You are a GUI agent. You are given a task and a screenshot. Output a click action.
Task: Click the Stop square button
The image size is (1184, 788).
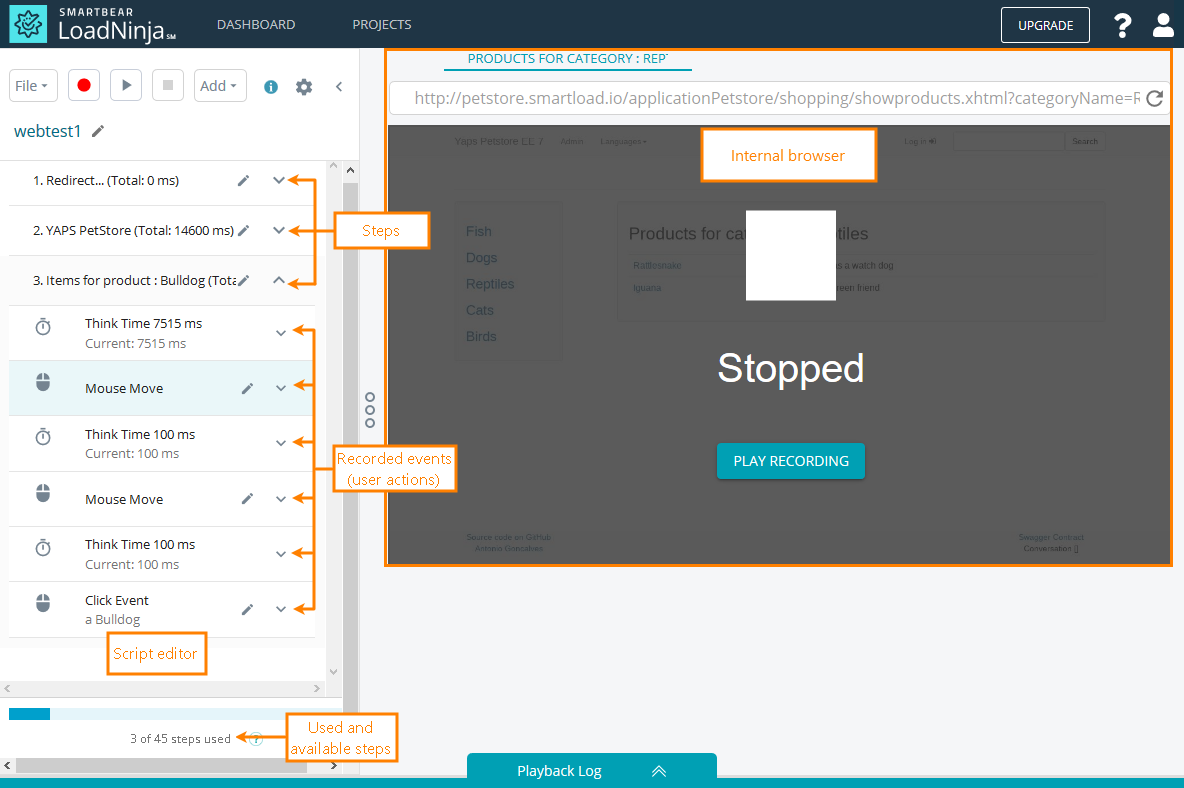pos(167,86)
